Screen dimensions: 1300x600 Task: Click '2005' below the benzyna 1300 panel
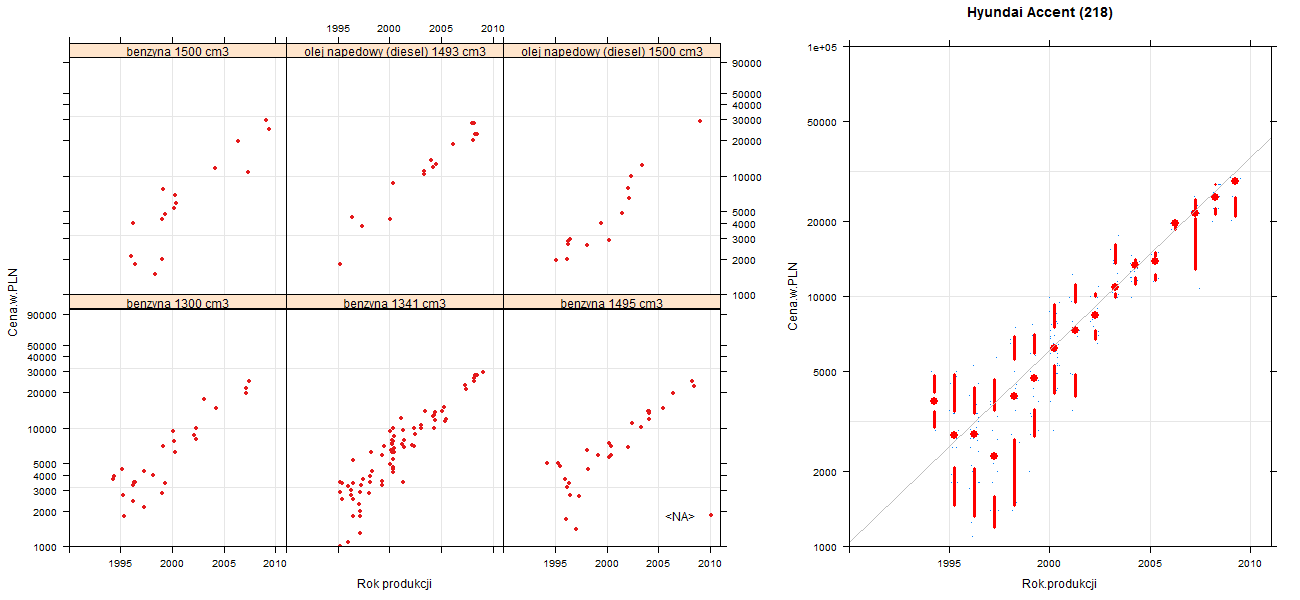(224, 564)
